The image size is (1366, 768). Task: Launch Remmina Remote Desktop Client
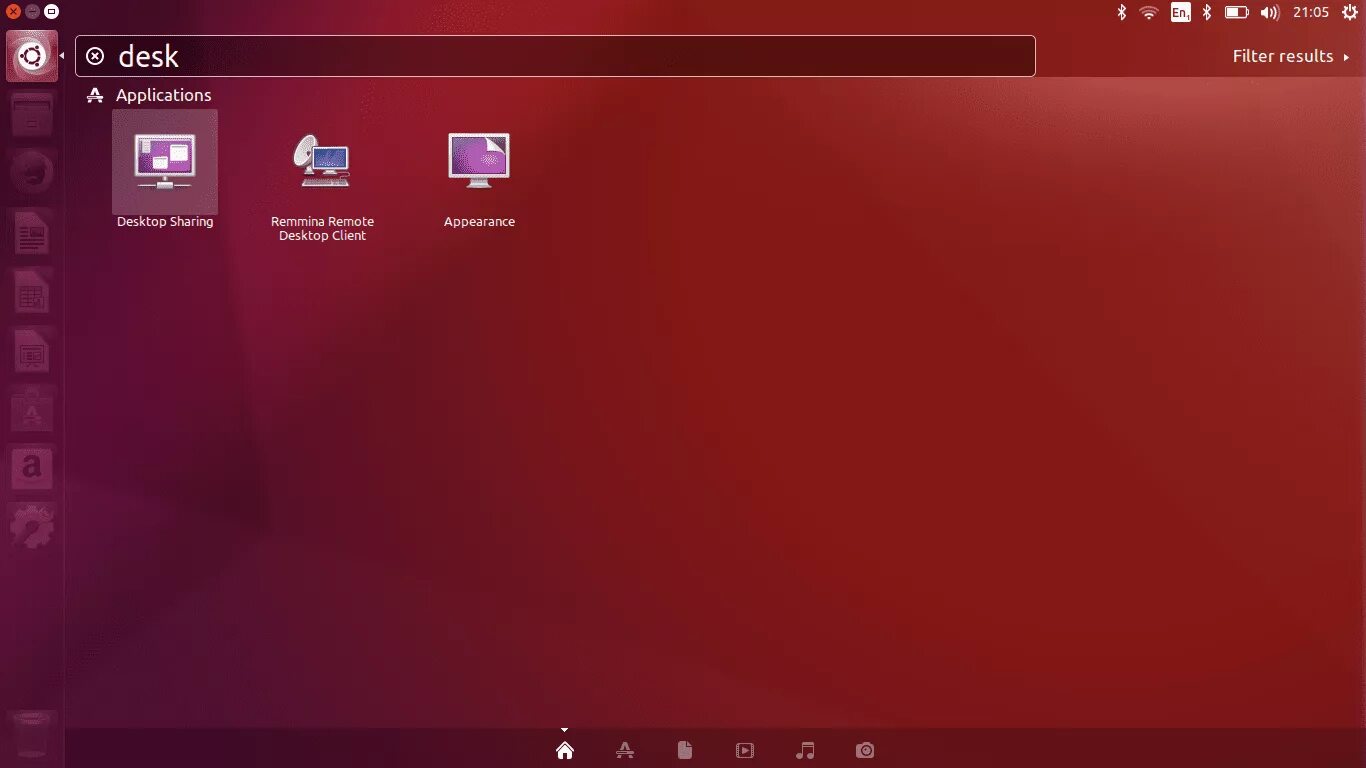point(322,160)
